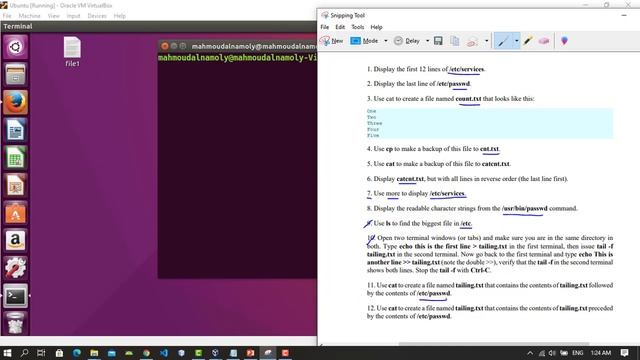The image size is (640, 360).
Task: Open the Windows notification center
Action: [624, 353]
